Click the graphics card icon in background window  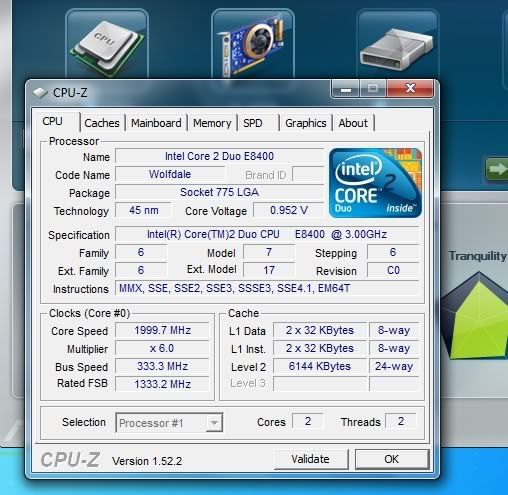click(252, 46)
